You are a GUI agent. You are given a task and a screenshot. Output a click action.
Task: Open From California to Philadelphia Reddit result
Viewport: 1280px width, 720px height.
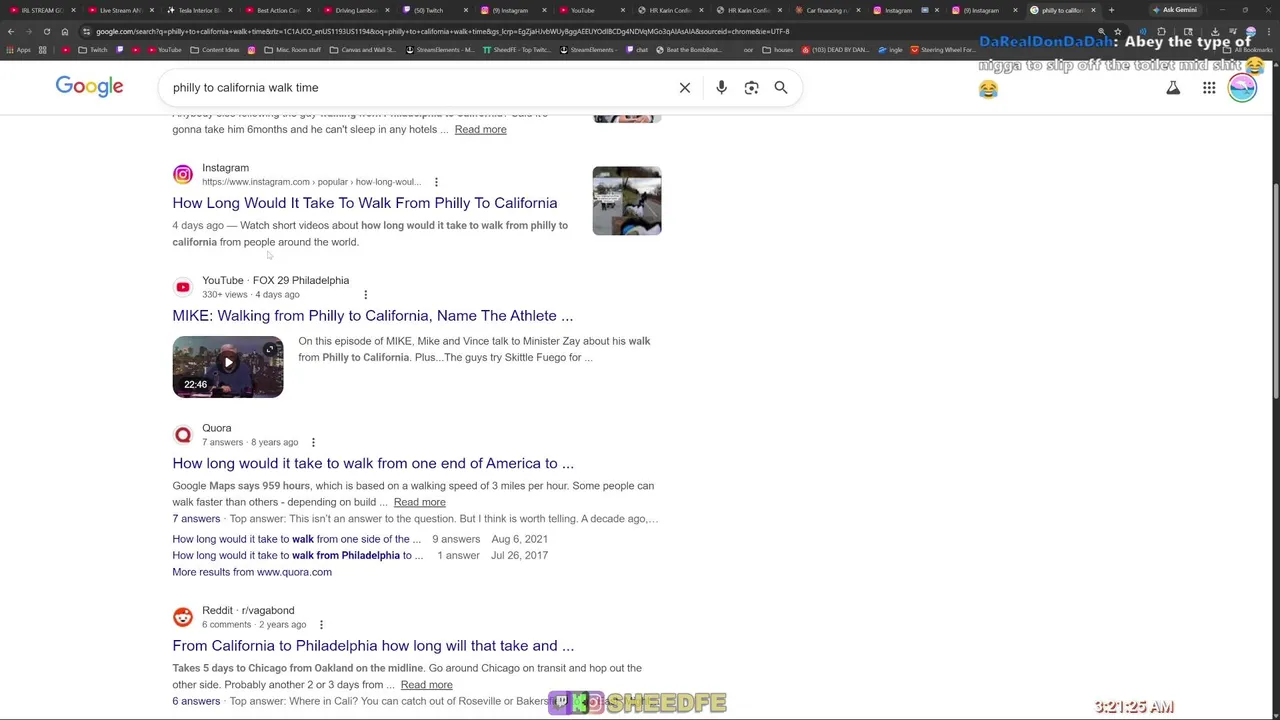(x=373, y=646)
